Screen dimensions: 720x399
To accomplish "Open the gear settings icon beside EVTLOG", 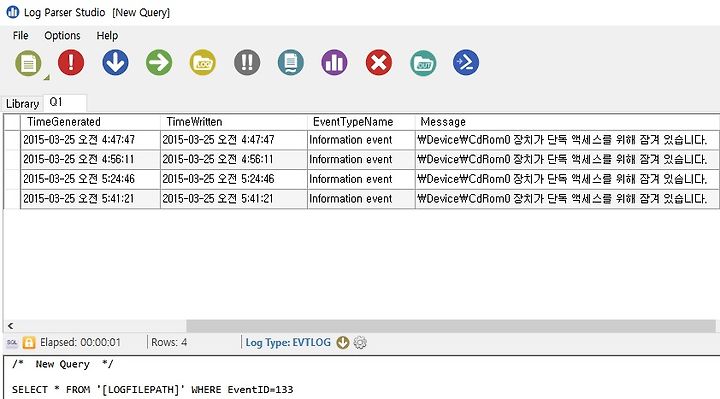I will tap(360, 343).
